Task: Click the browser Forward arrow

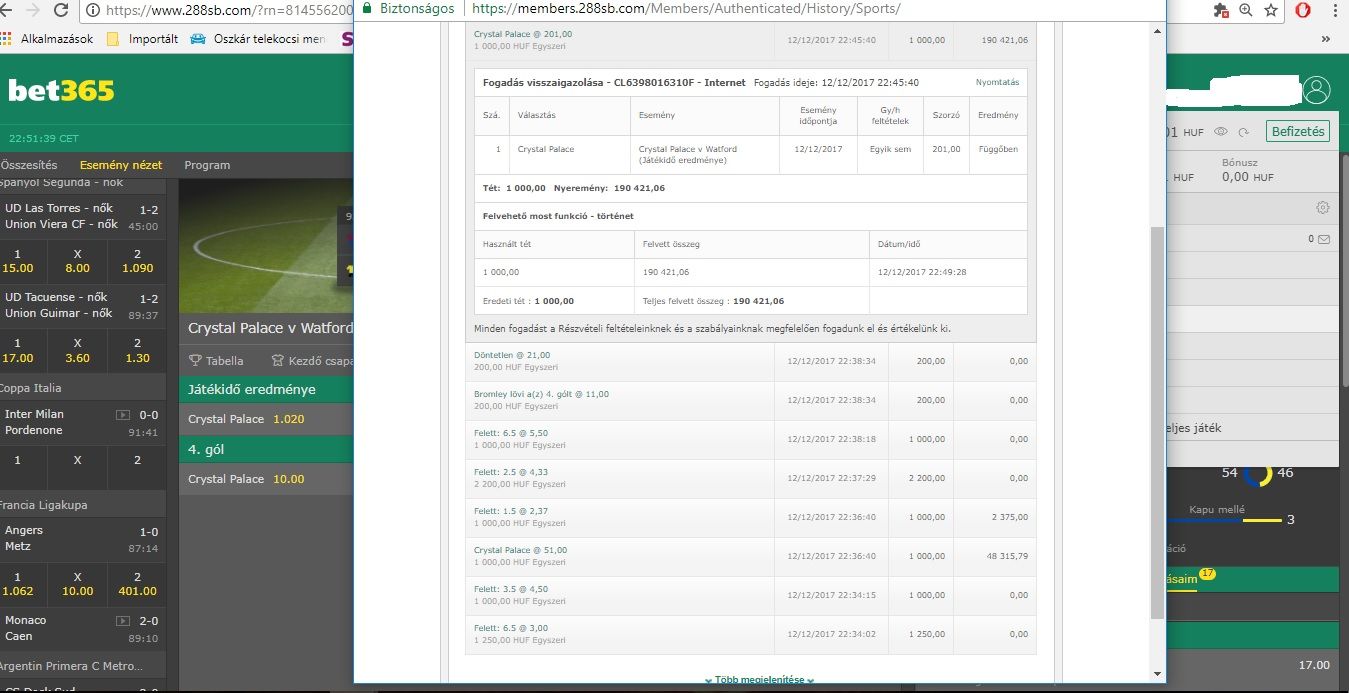Action: (x=32, y=11)
